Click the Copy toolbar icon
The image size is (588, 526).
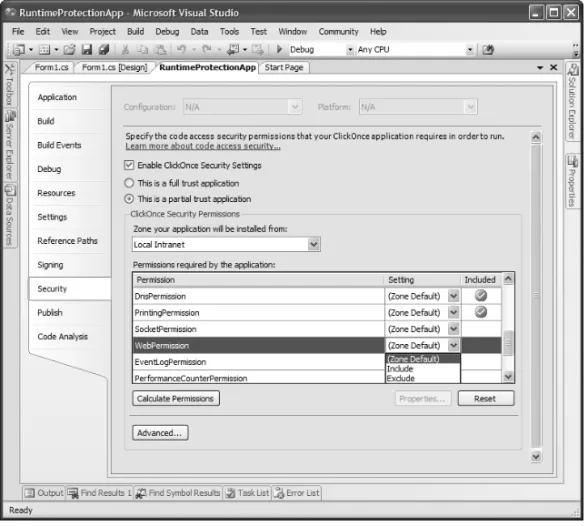(142, 49)
